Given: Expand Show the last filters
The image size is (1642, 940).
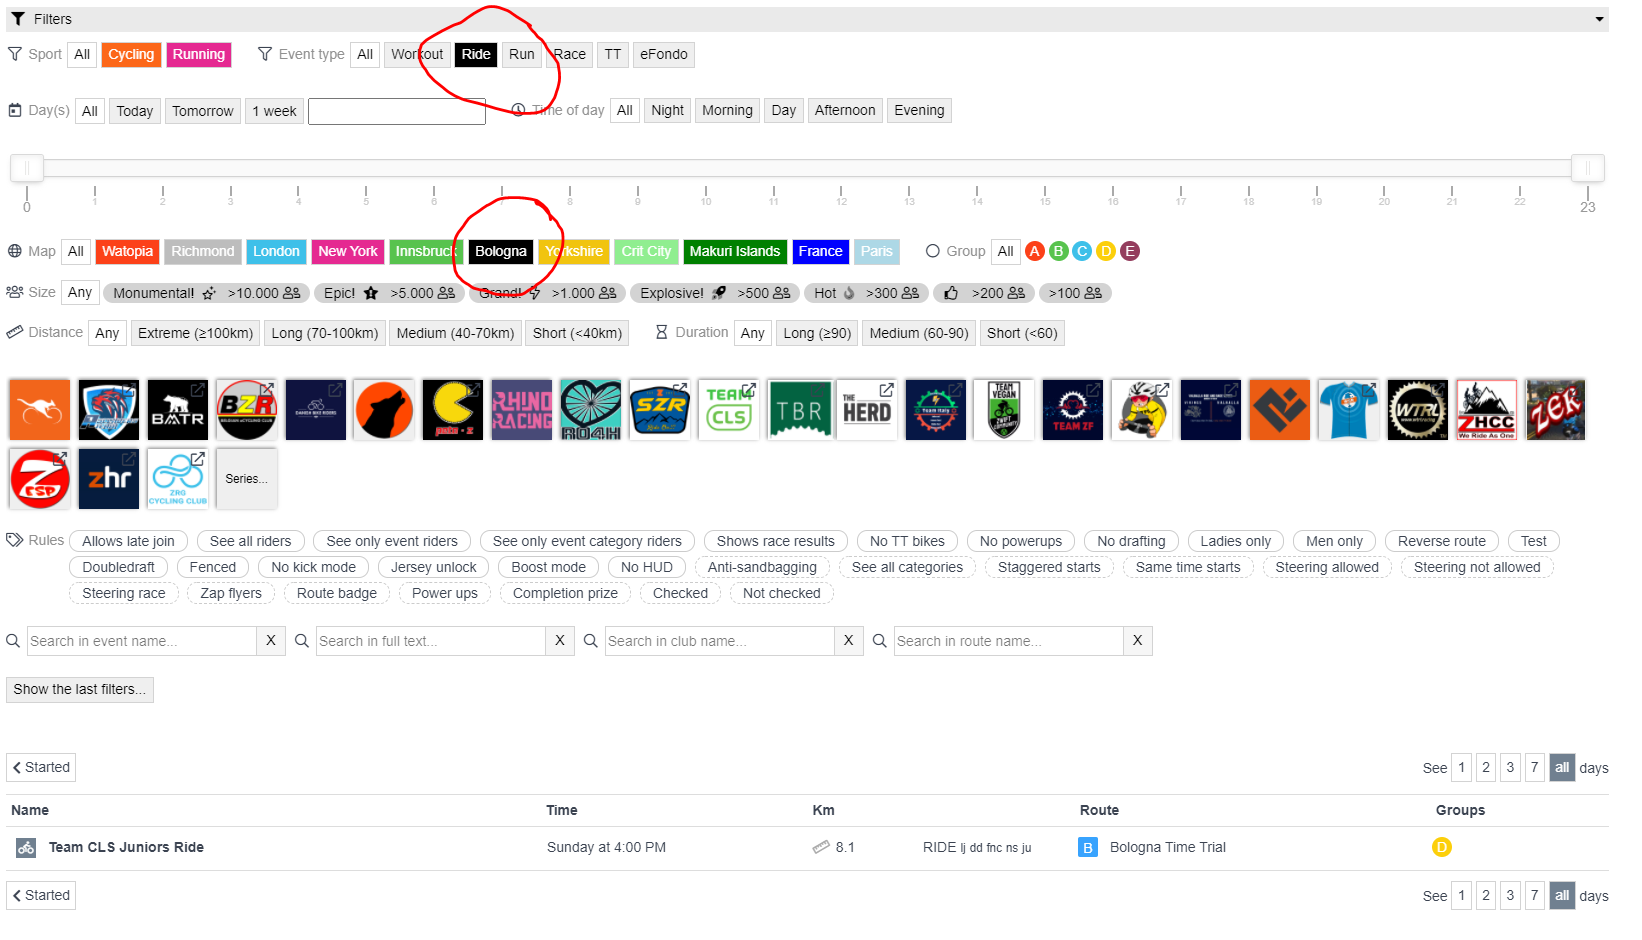Looking at the screenshot, I should click(80, 689).
